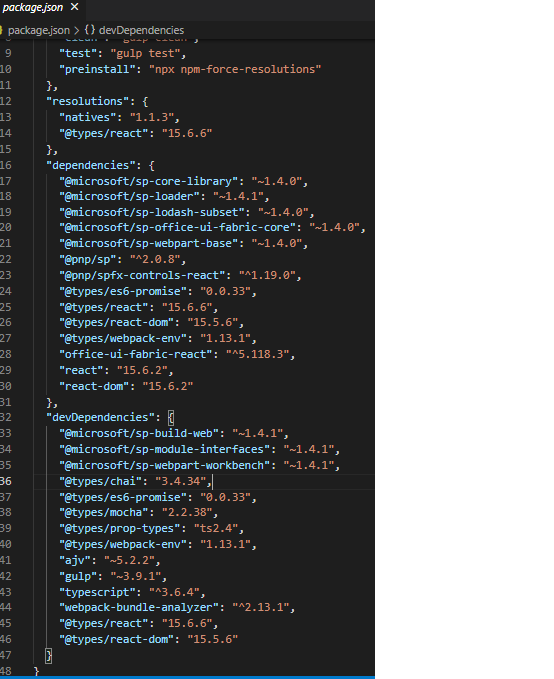Screen dimensions: 554x679
Task: Click line number 12 in gutter
Action: [6, 101]
